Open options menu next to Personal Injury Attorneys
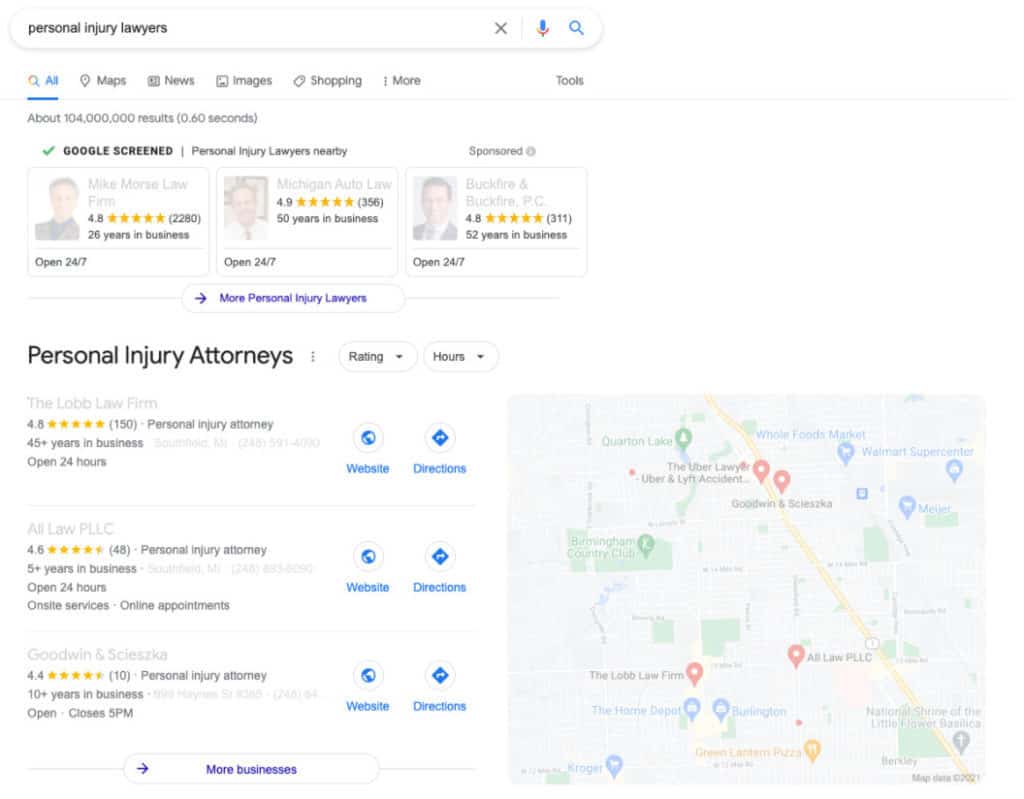The height and width of the screenshot is (799, 1024). 313,357
